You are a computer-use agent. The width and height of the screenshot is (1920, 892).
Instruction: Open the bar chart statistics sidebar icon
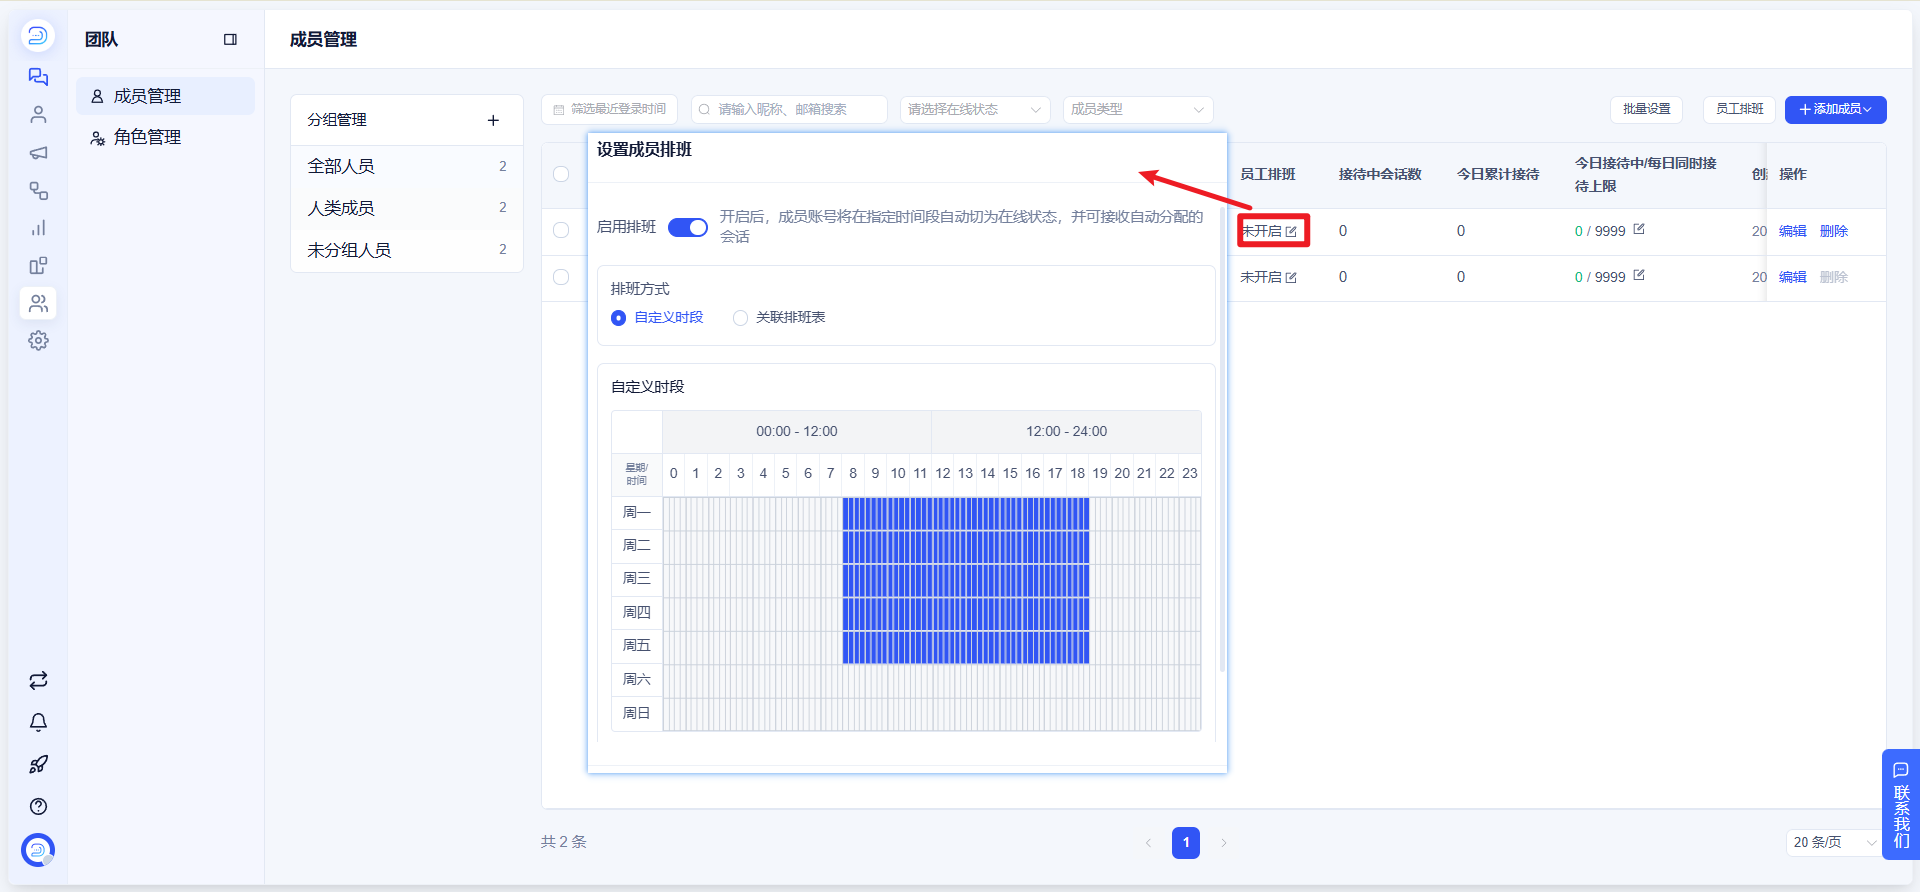(x=38, y=228)
